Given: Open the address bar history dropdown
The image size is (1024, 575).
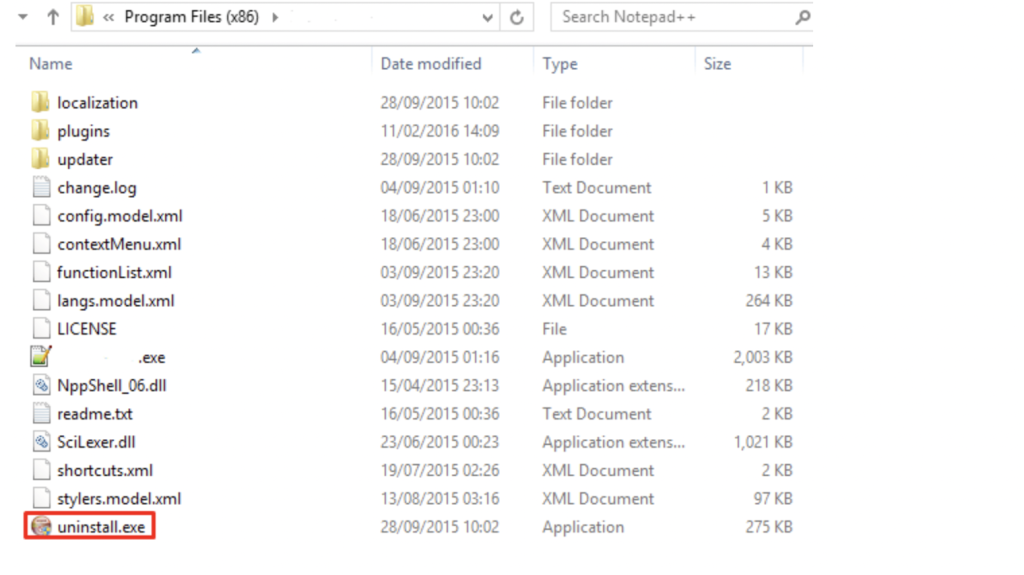Looking at the screenshot, I should pos(487,17).
